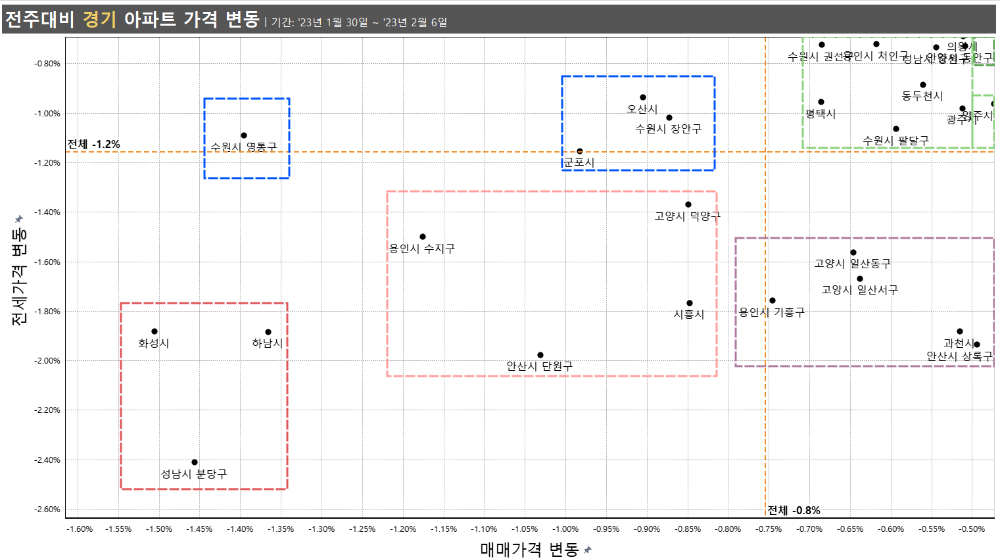Click the 전체 -0.8% reference line label

[x=794, y=510]
